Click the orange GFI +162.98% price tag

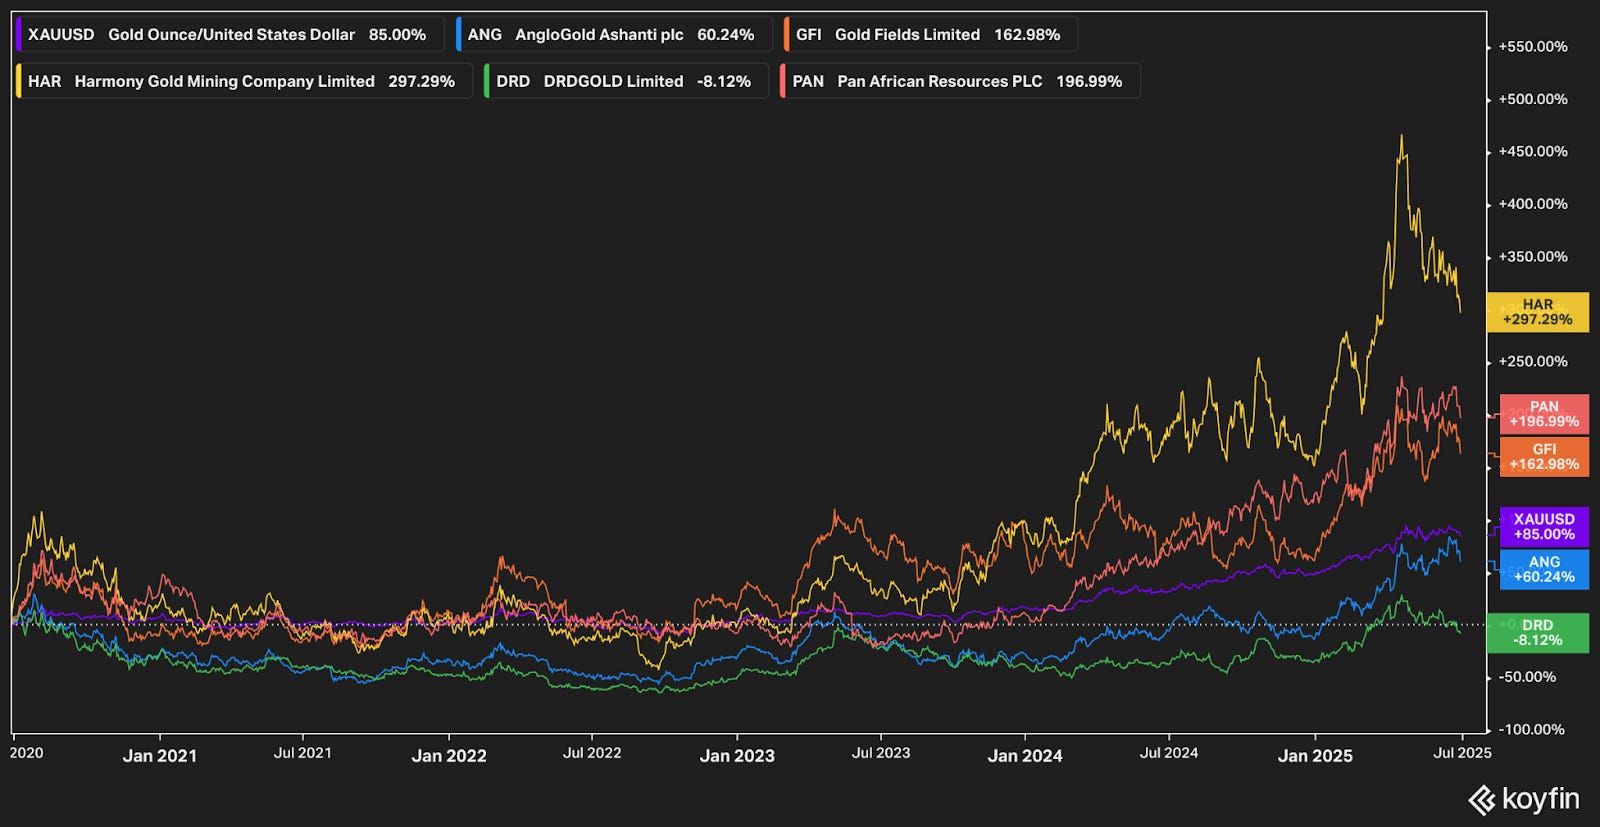click(1544, 457)
